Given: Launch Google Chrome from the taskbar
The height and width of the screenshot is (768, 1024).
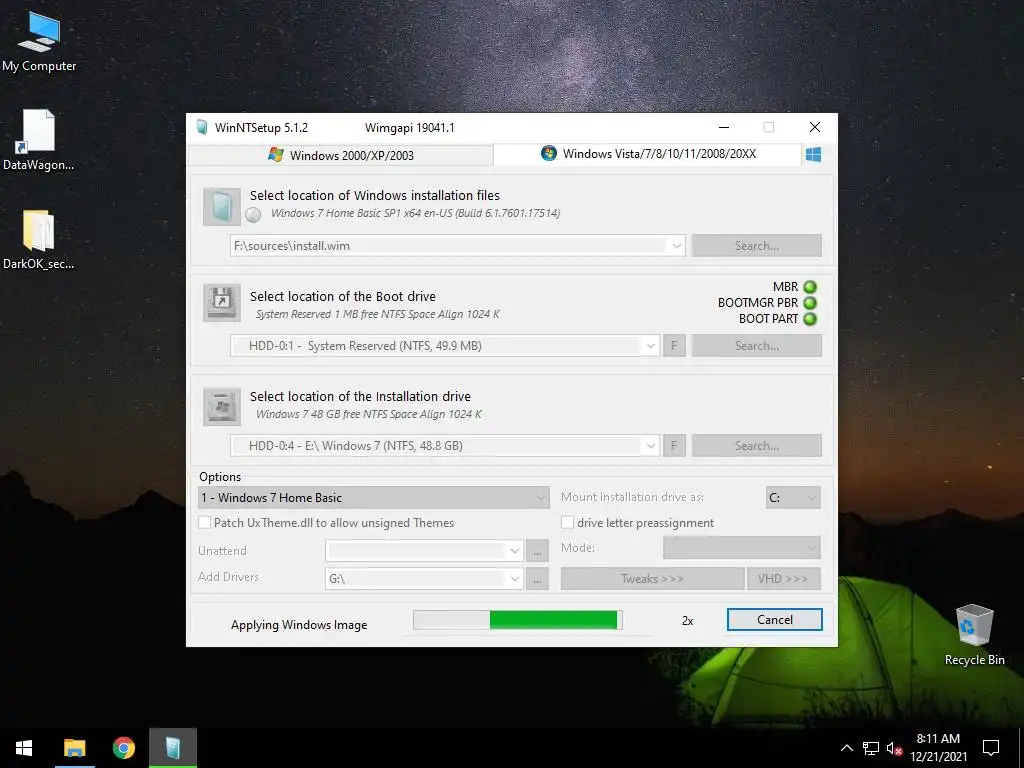Looking at the screenshot, I should (x=123, y=748).
